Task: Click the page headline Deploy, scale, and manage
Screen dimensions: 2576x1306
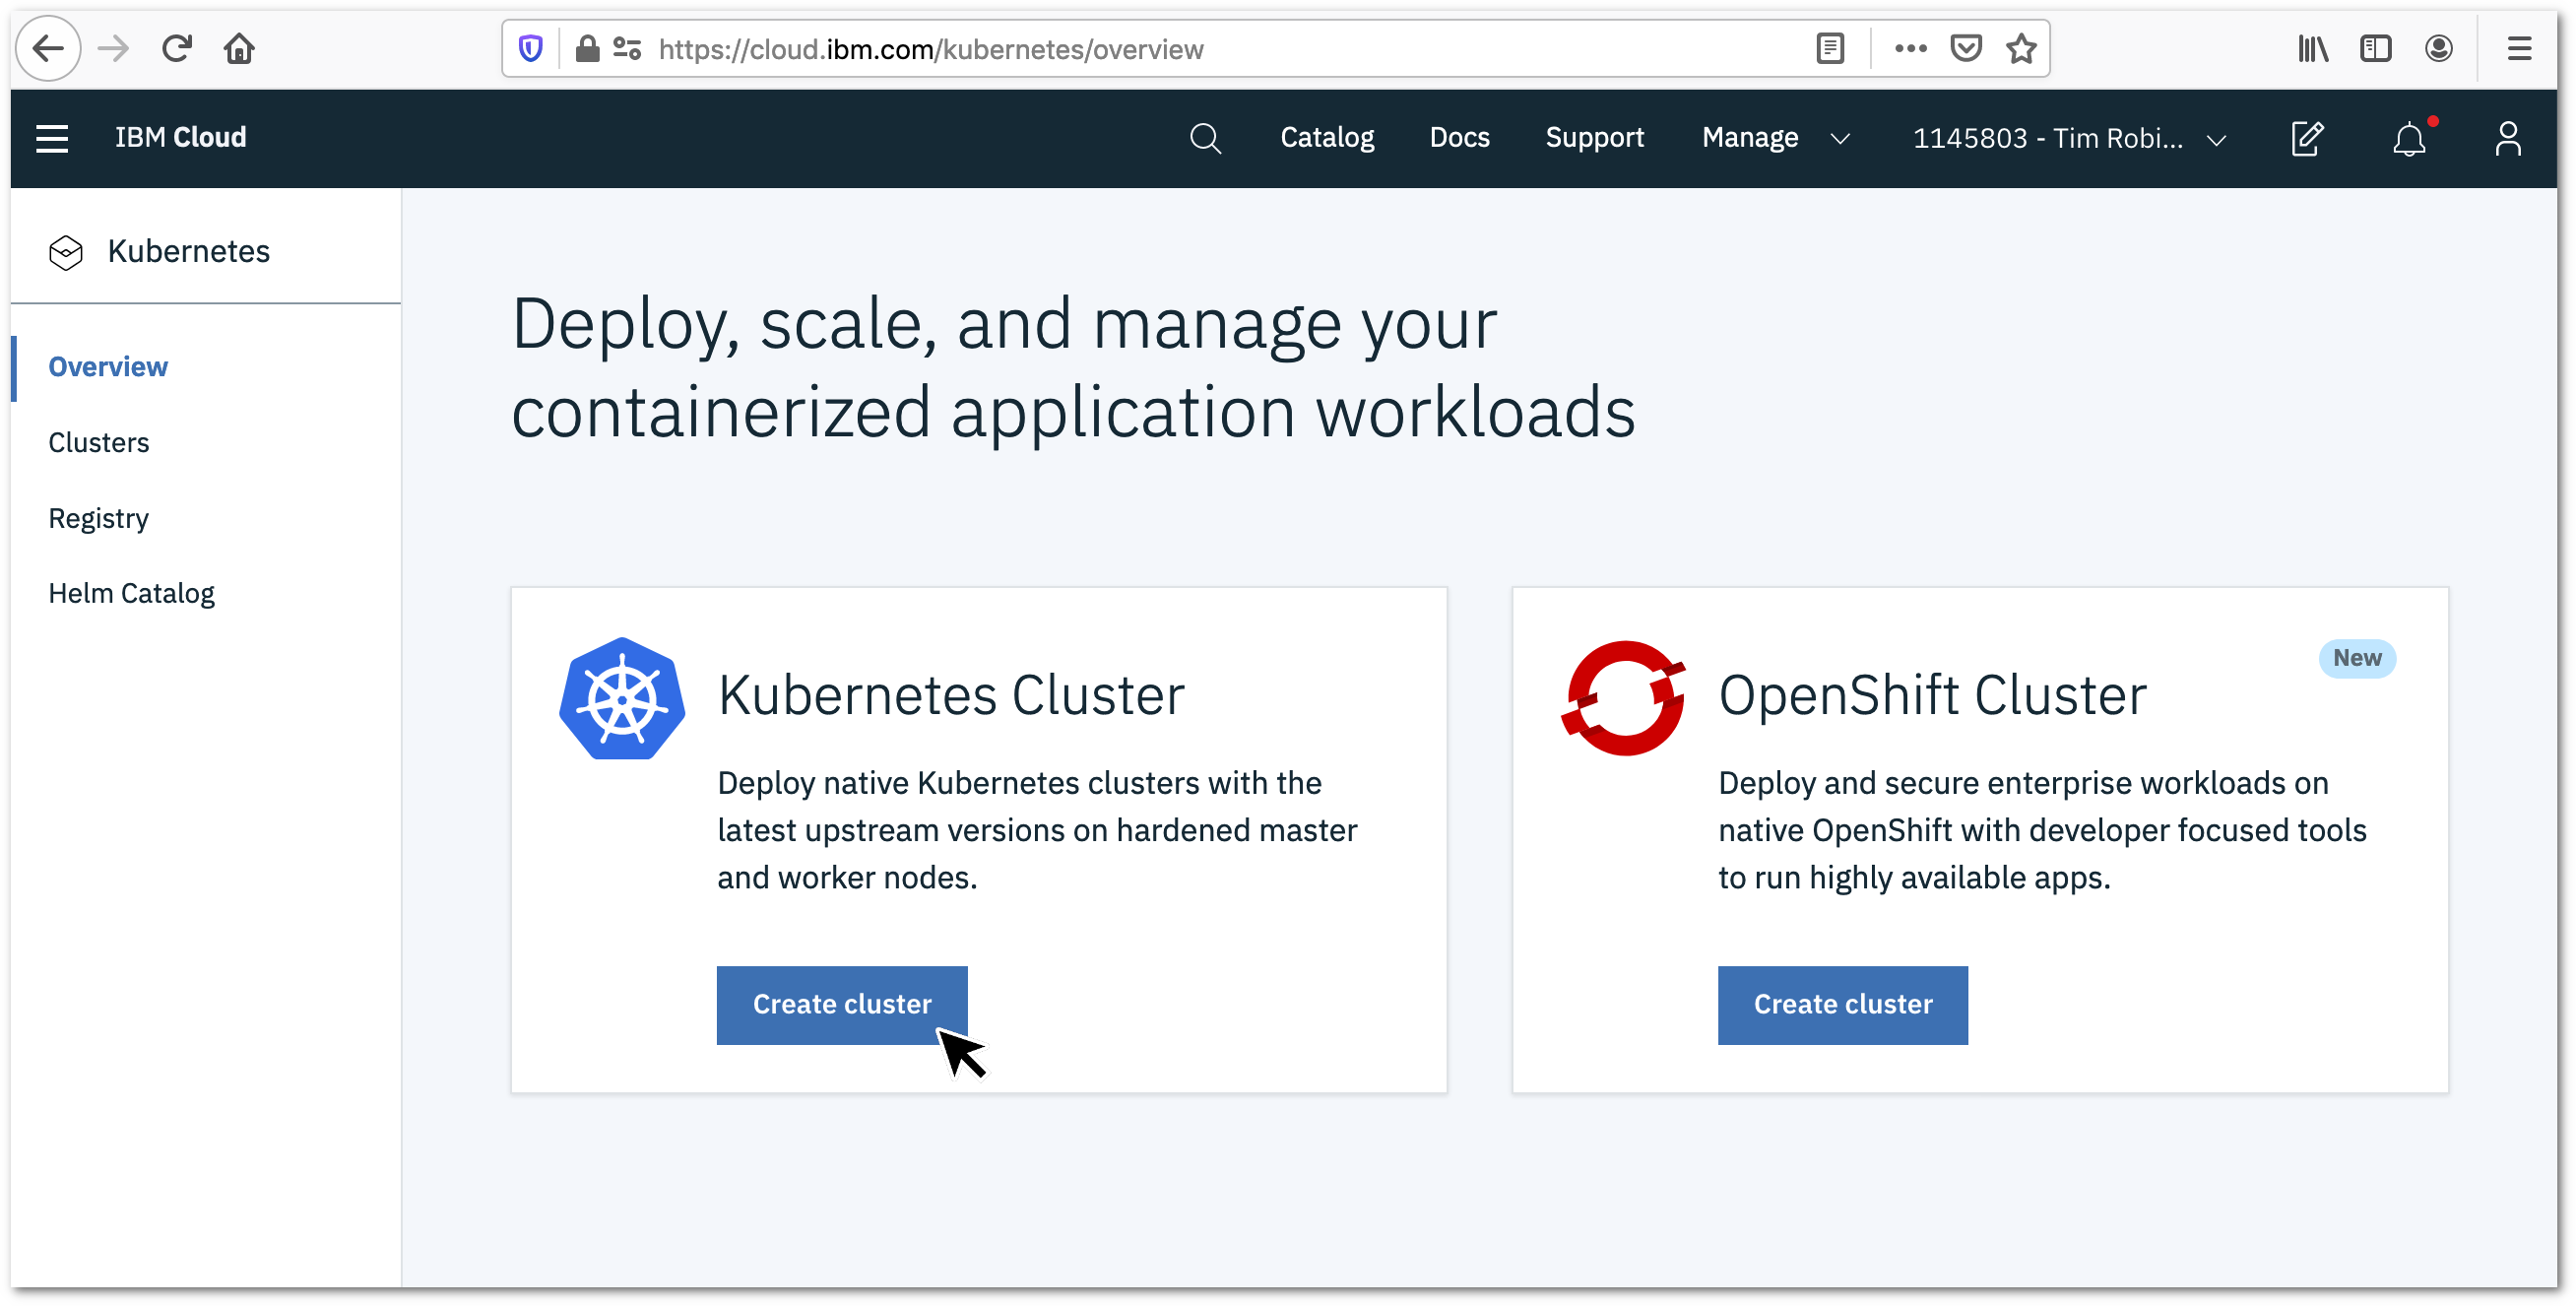Action: tap(1073, 367)
